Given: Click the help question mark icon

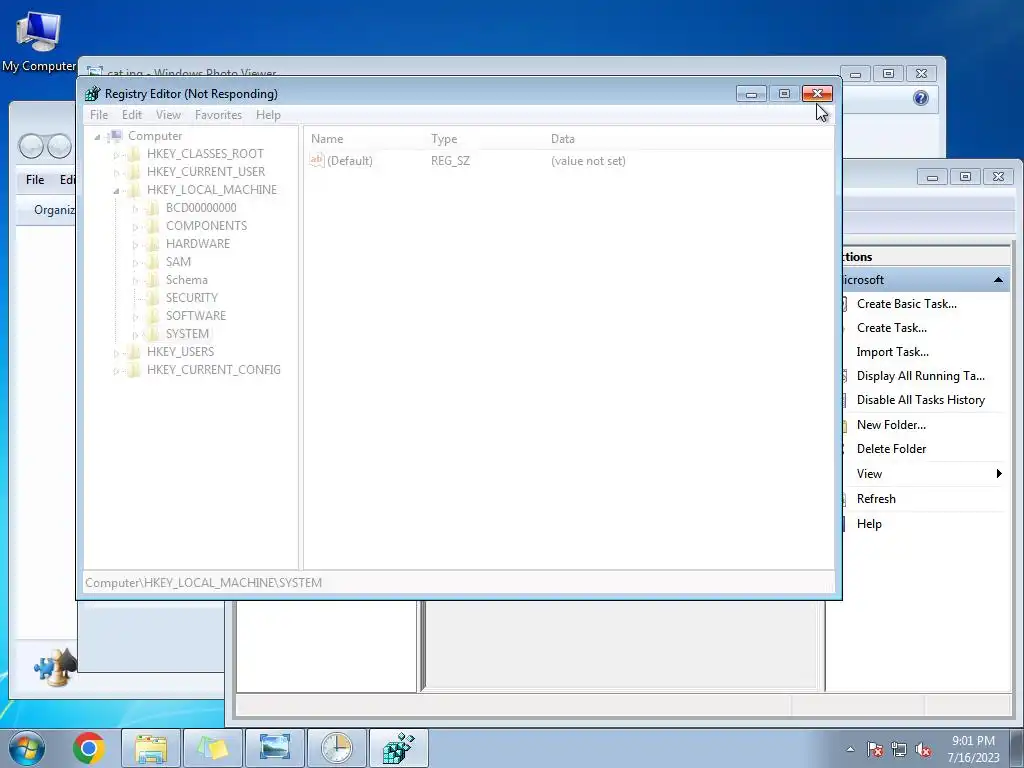Looking at the screenshot, I should tap(921, 98).
